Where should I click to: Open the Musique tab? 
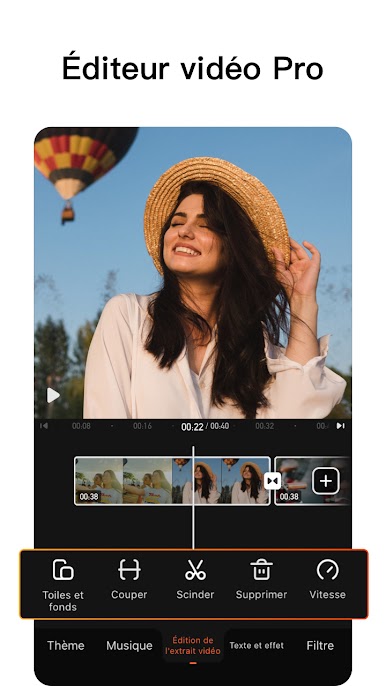pos(130,645)
